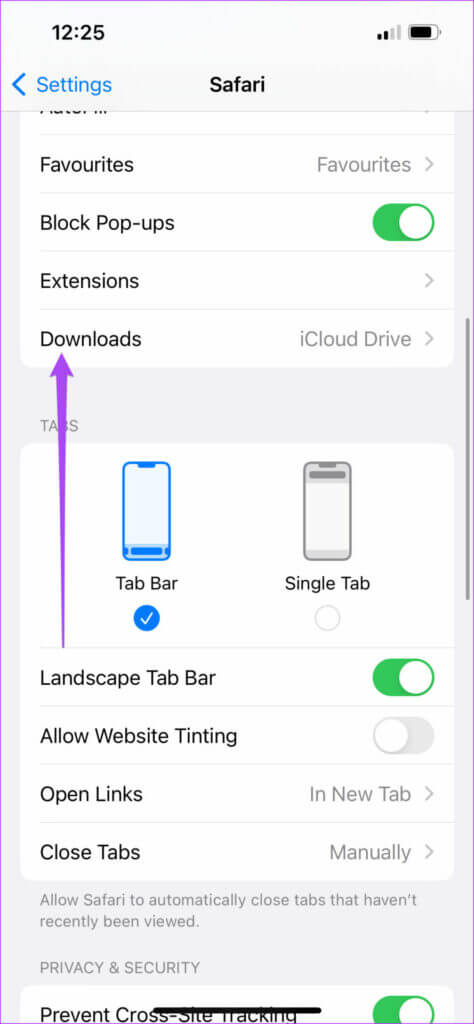Disable the Block Pop-ups switch
The width and height of the screenshot is (474, 1024).
(403, 223)
